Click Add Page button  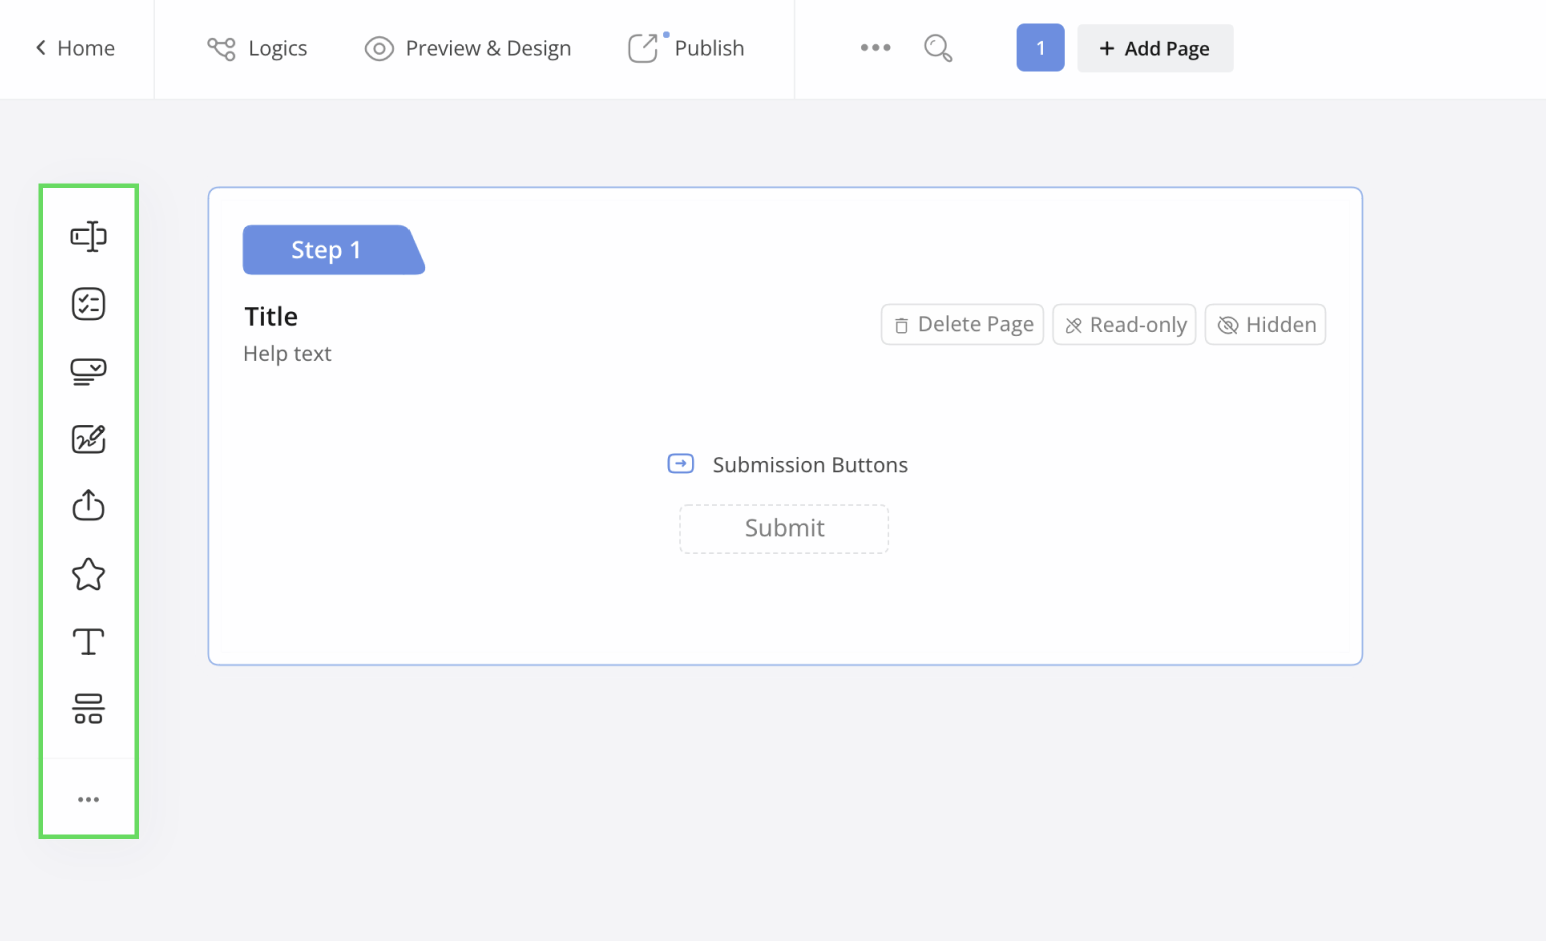pyautogui.click(x=1155, y=48)
